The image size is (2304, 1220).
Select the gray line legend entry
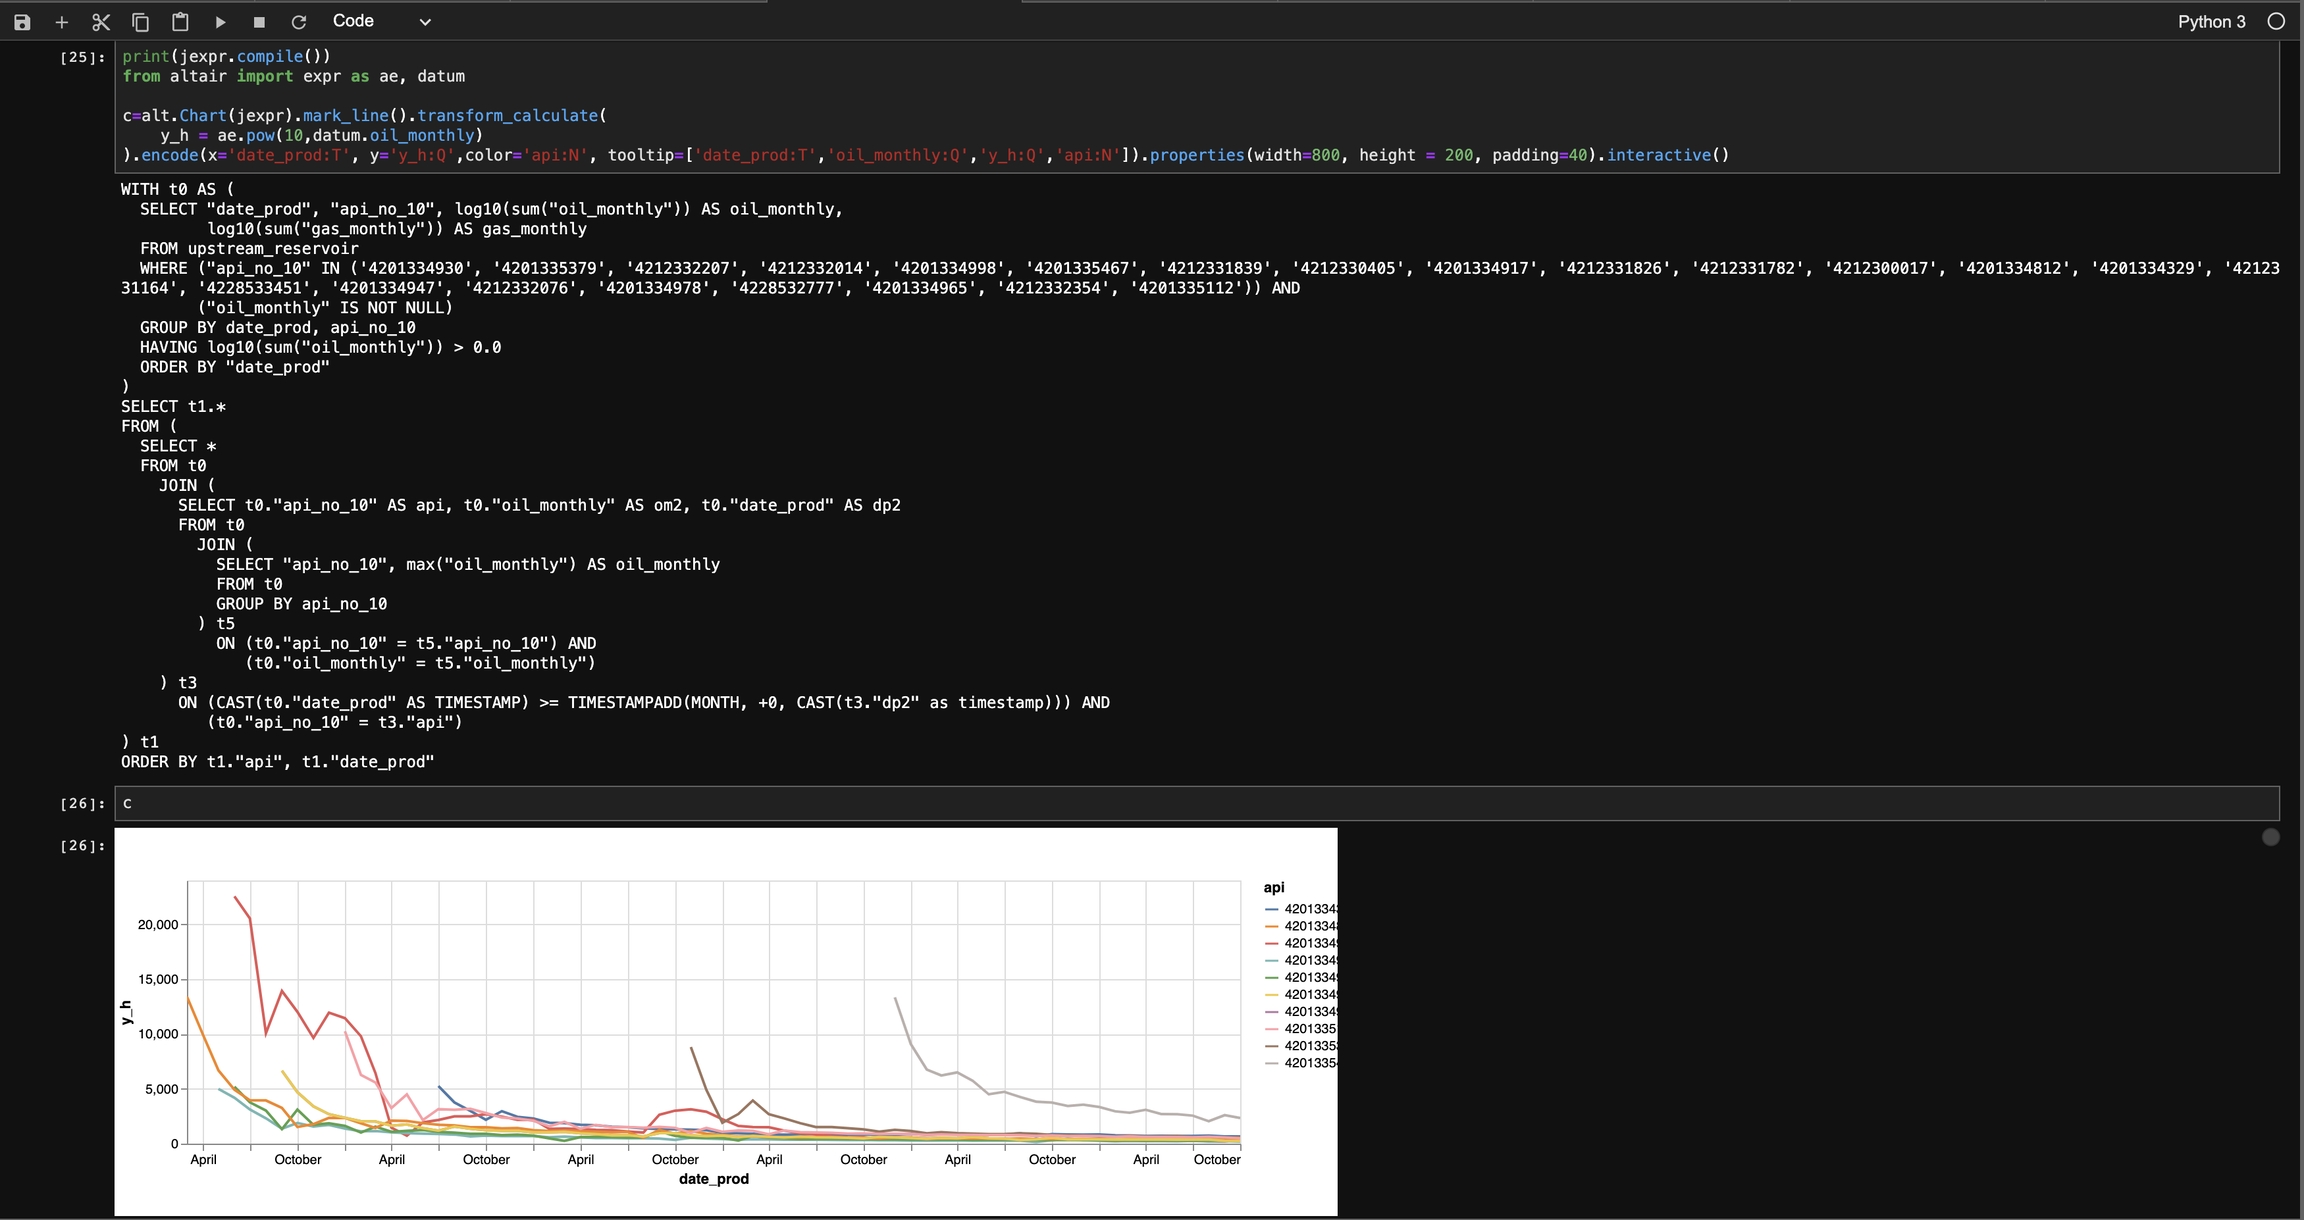click(x=1308, y=1063)
